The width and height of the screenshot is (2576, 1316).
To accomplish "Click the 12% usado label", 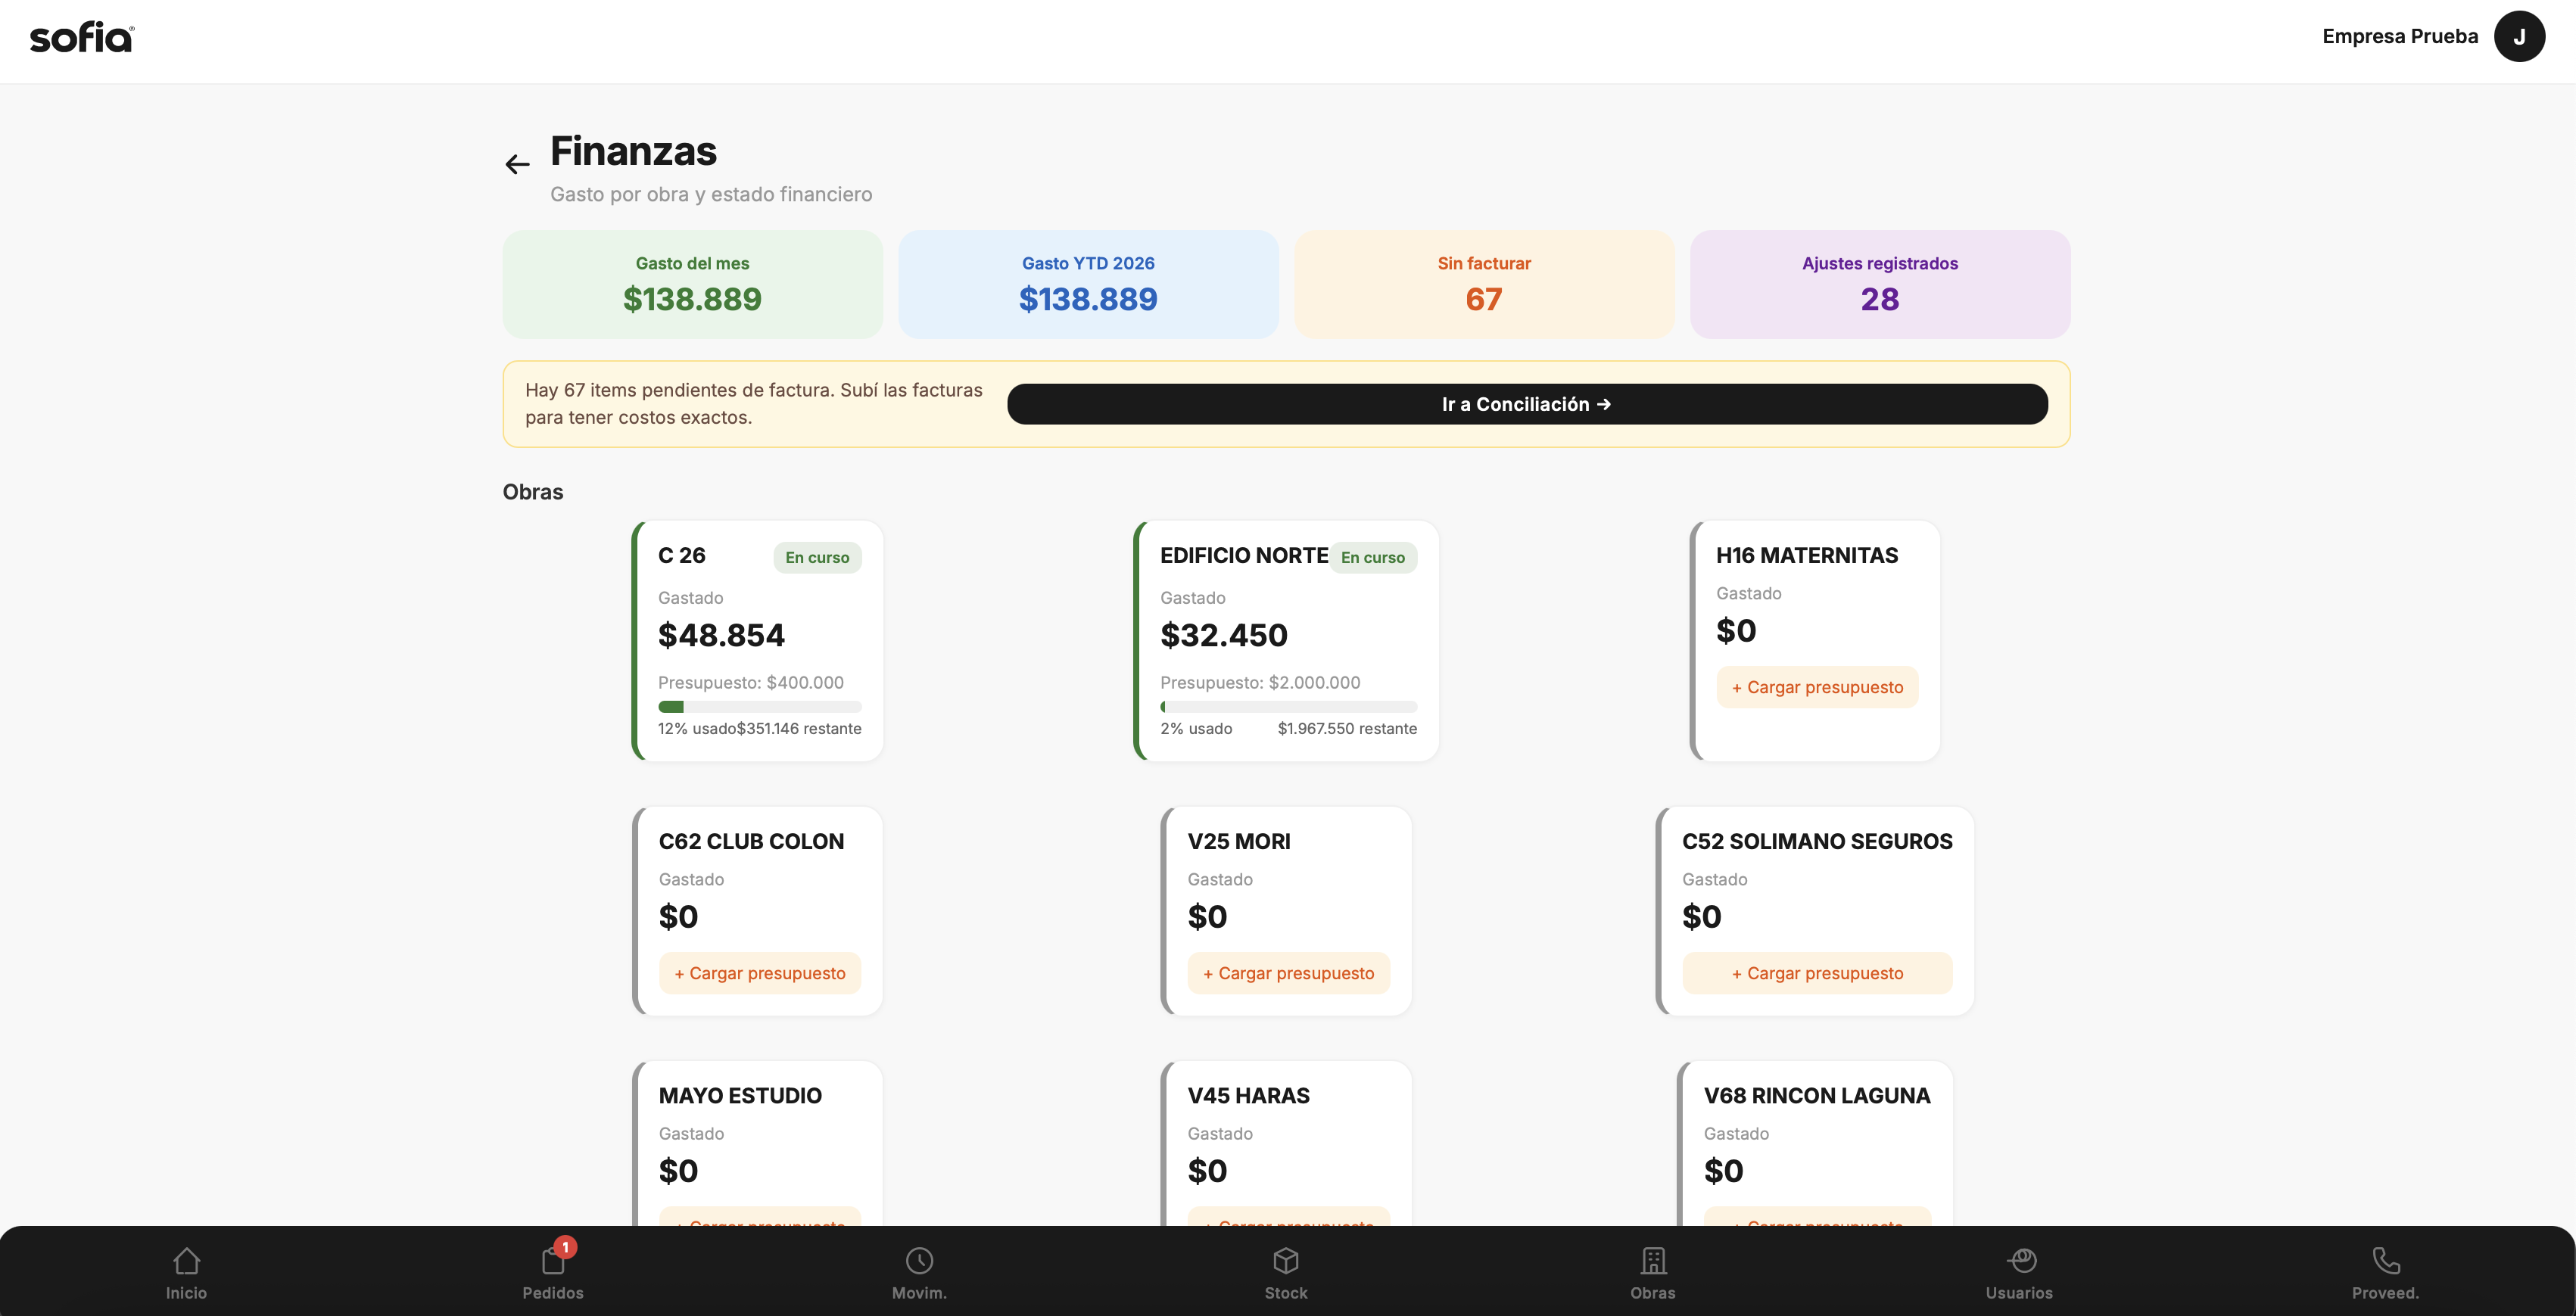I will pyautogui.click(x=697, y=728).
